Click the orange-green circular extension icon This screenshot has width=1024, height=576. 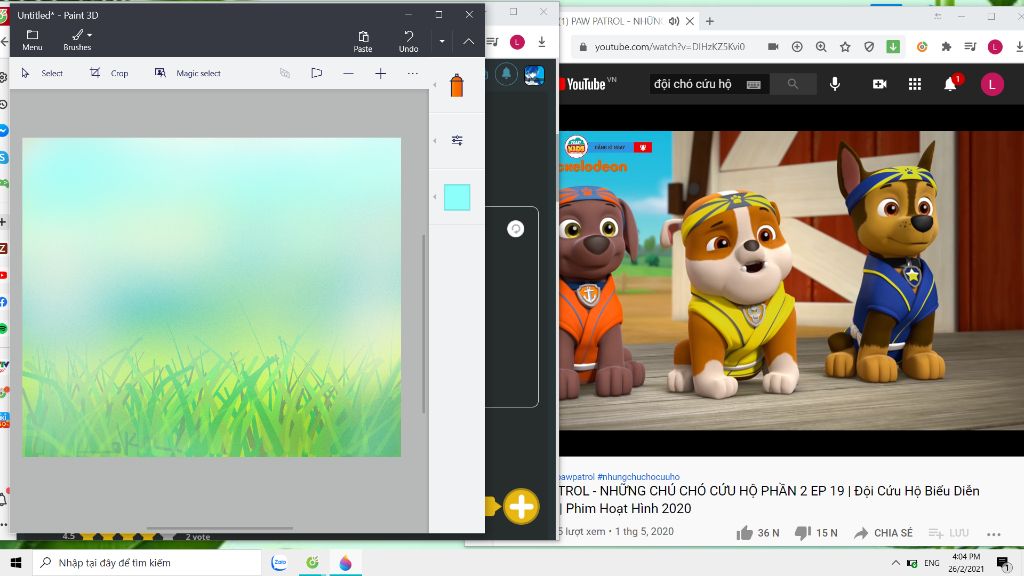point(922,46)
